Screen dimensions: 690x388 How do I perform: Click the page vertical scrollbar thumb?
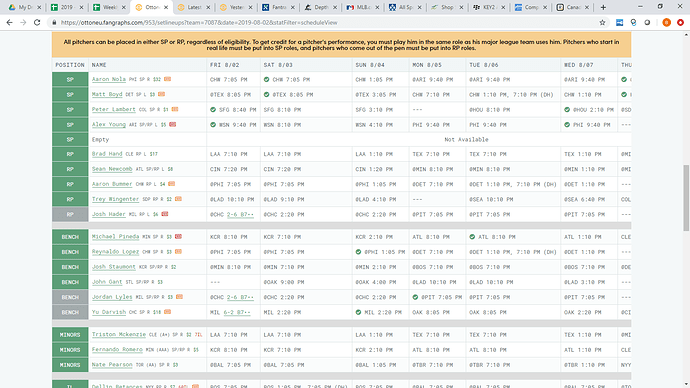pyautogui.click(x=686, y=198)
